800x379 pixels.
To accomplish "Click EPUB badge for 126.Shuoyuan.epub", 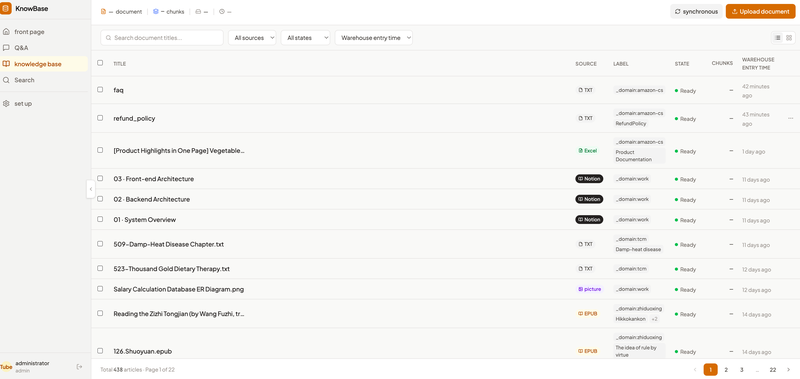I will 588,351.
